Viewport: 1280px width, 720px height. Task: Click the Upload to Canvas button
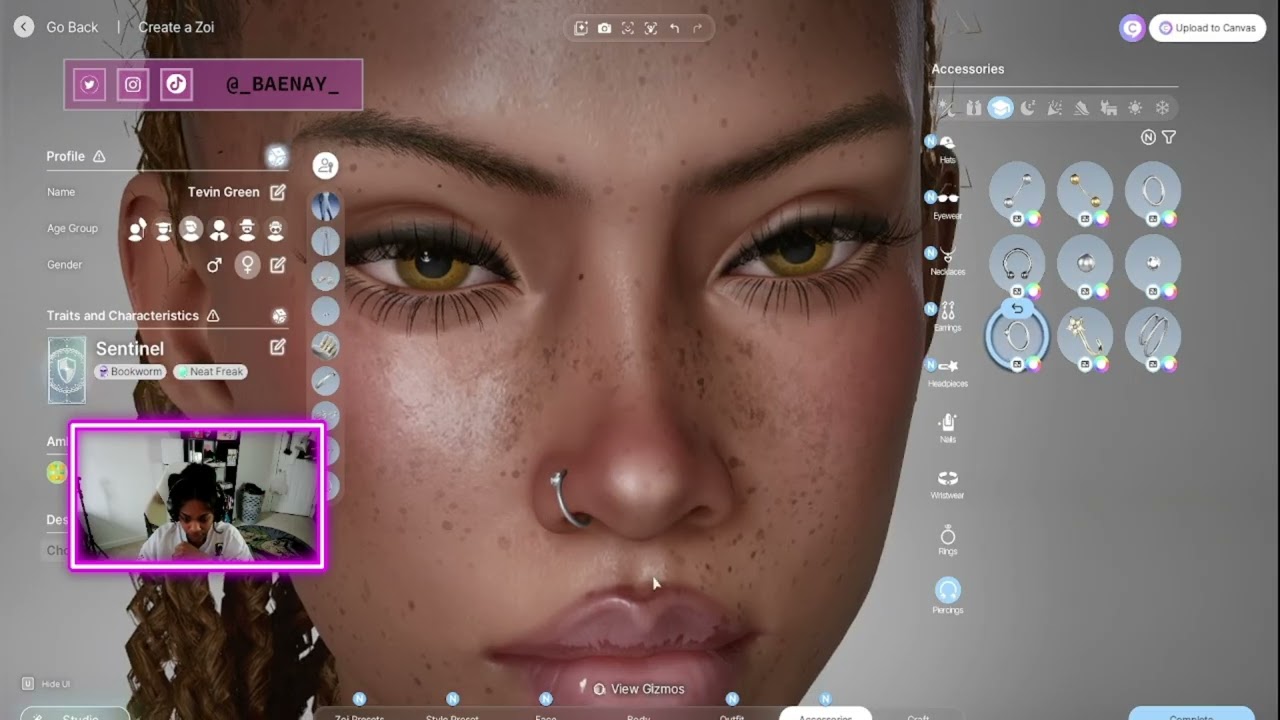[x=1208, y=28]
